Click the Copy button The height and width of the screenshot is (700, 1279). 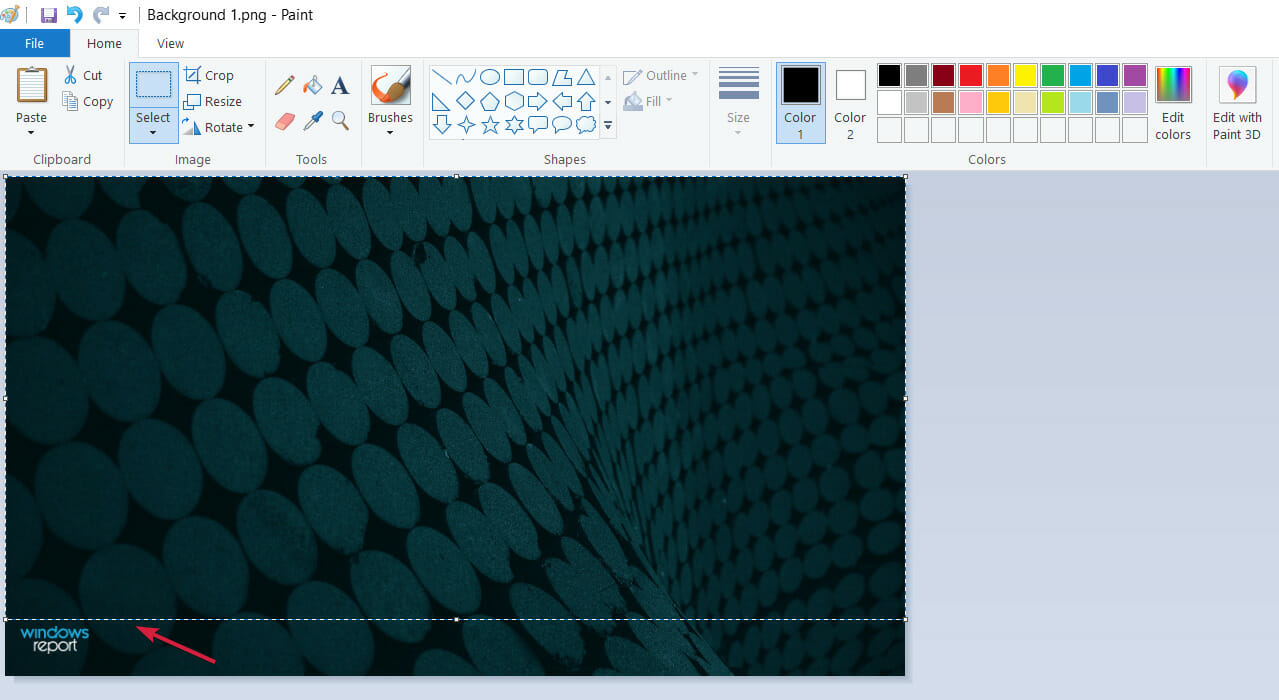click(x=88, y=101)
